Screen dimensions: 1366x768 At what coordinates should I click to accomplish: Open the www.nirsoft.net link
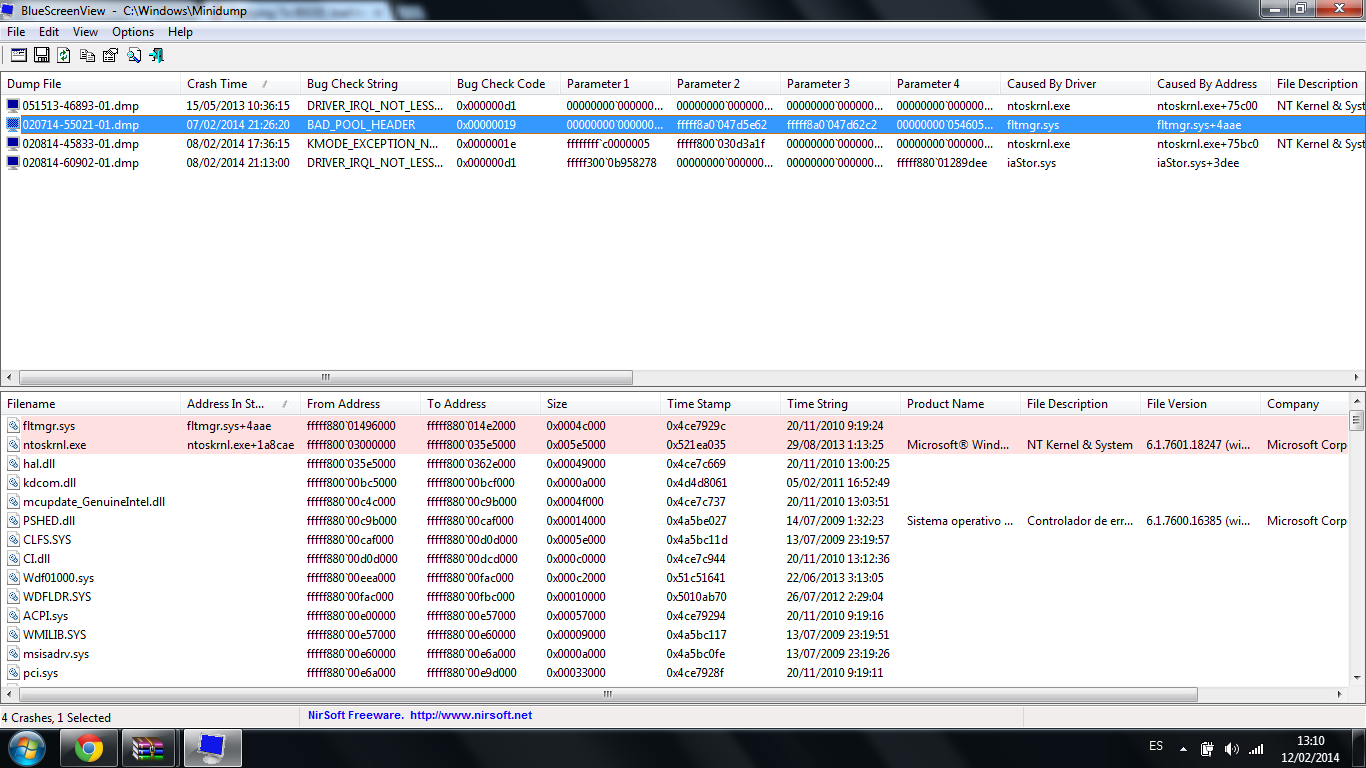(x=471, y=715)
